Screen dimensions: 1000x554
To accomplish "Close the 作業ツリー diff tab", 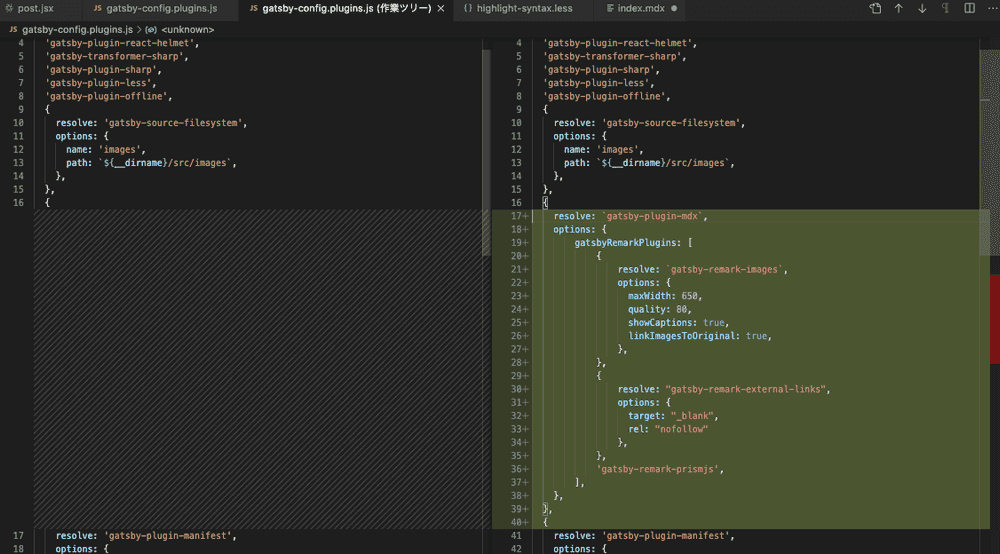I will click(441, 8).
